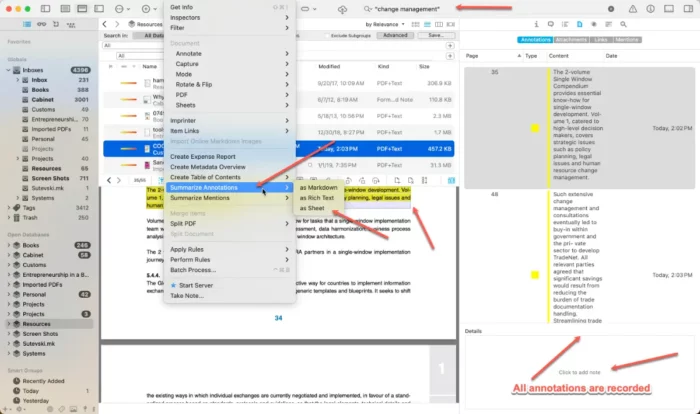Choose "as Markdown" in submenu
Viewport: 700px width, 414px height.
pos(318,188)
